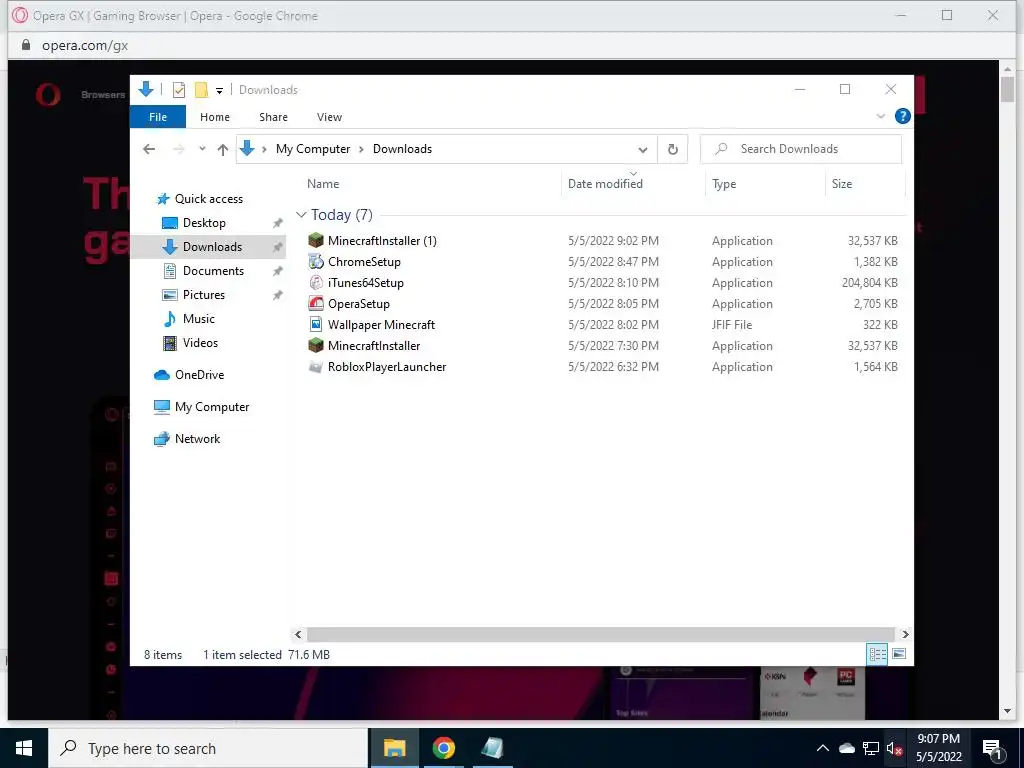Click the ChromeSetup file icon
This screenshot has height=768, width=1024.
click(316, 261)
